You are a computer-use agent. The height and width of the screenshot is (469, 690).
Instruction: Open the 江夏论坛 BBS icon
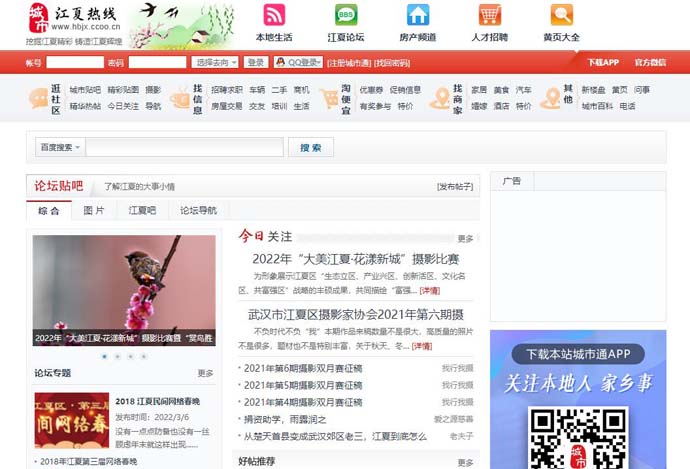(x=346, y=15)
